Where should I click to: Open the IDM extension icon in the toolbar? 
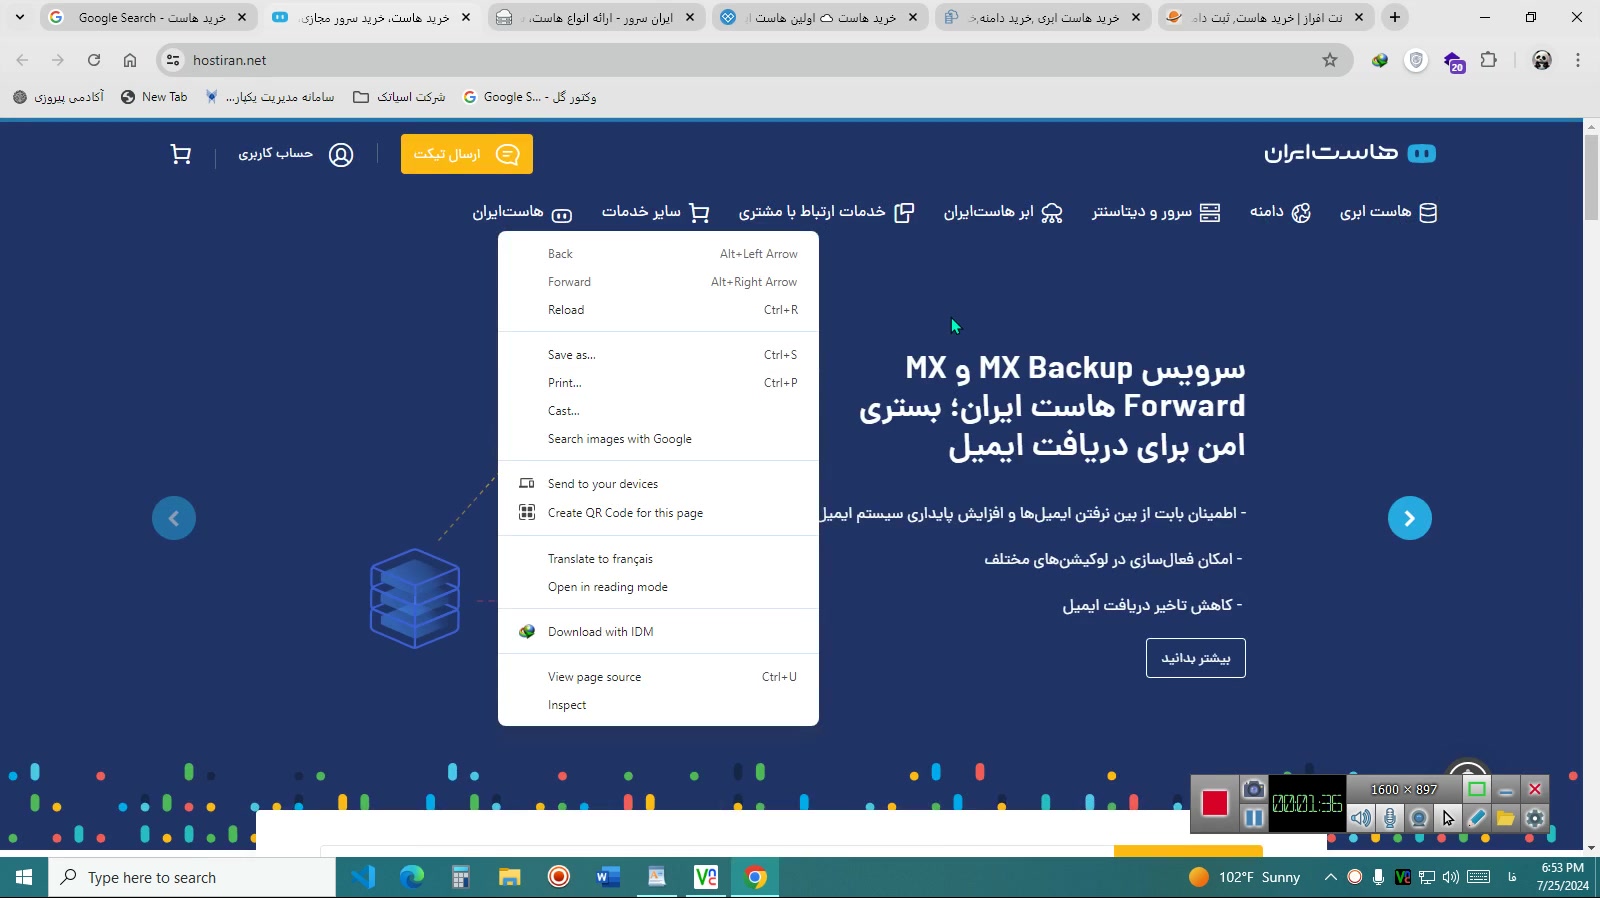1380,60
